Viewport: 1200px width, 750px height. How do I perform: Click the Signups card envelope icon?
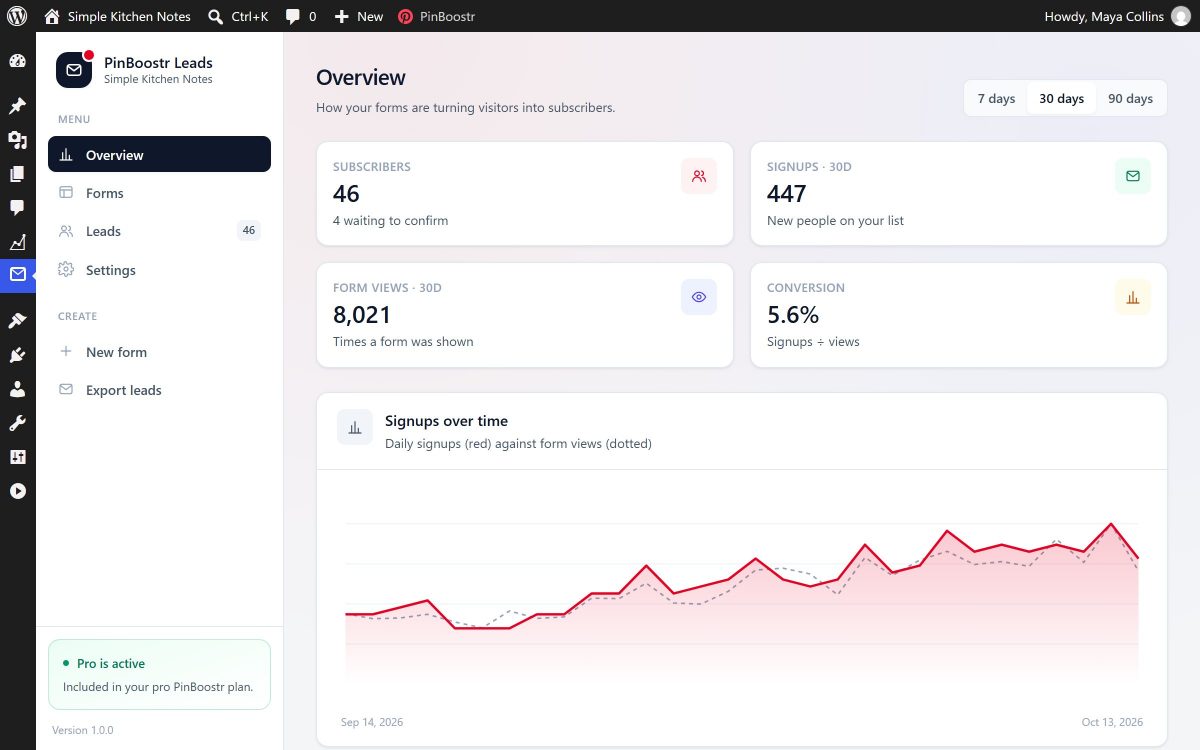click(1133, 176)
